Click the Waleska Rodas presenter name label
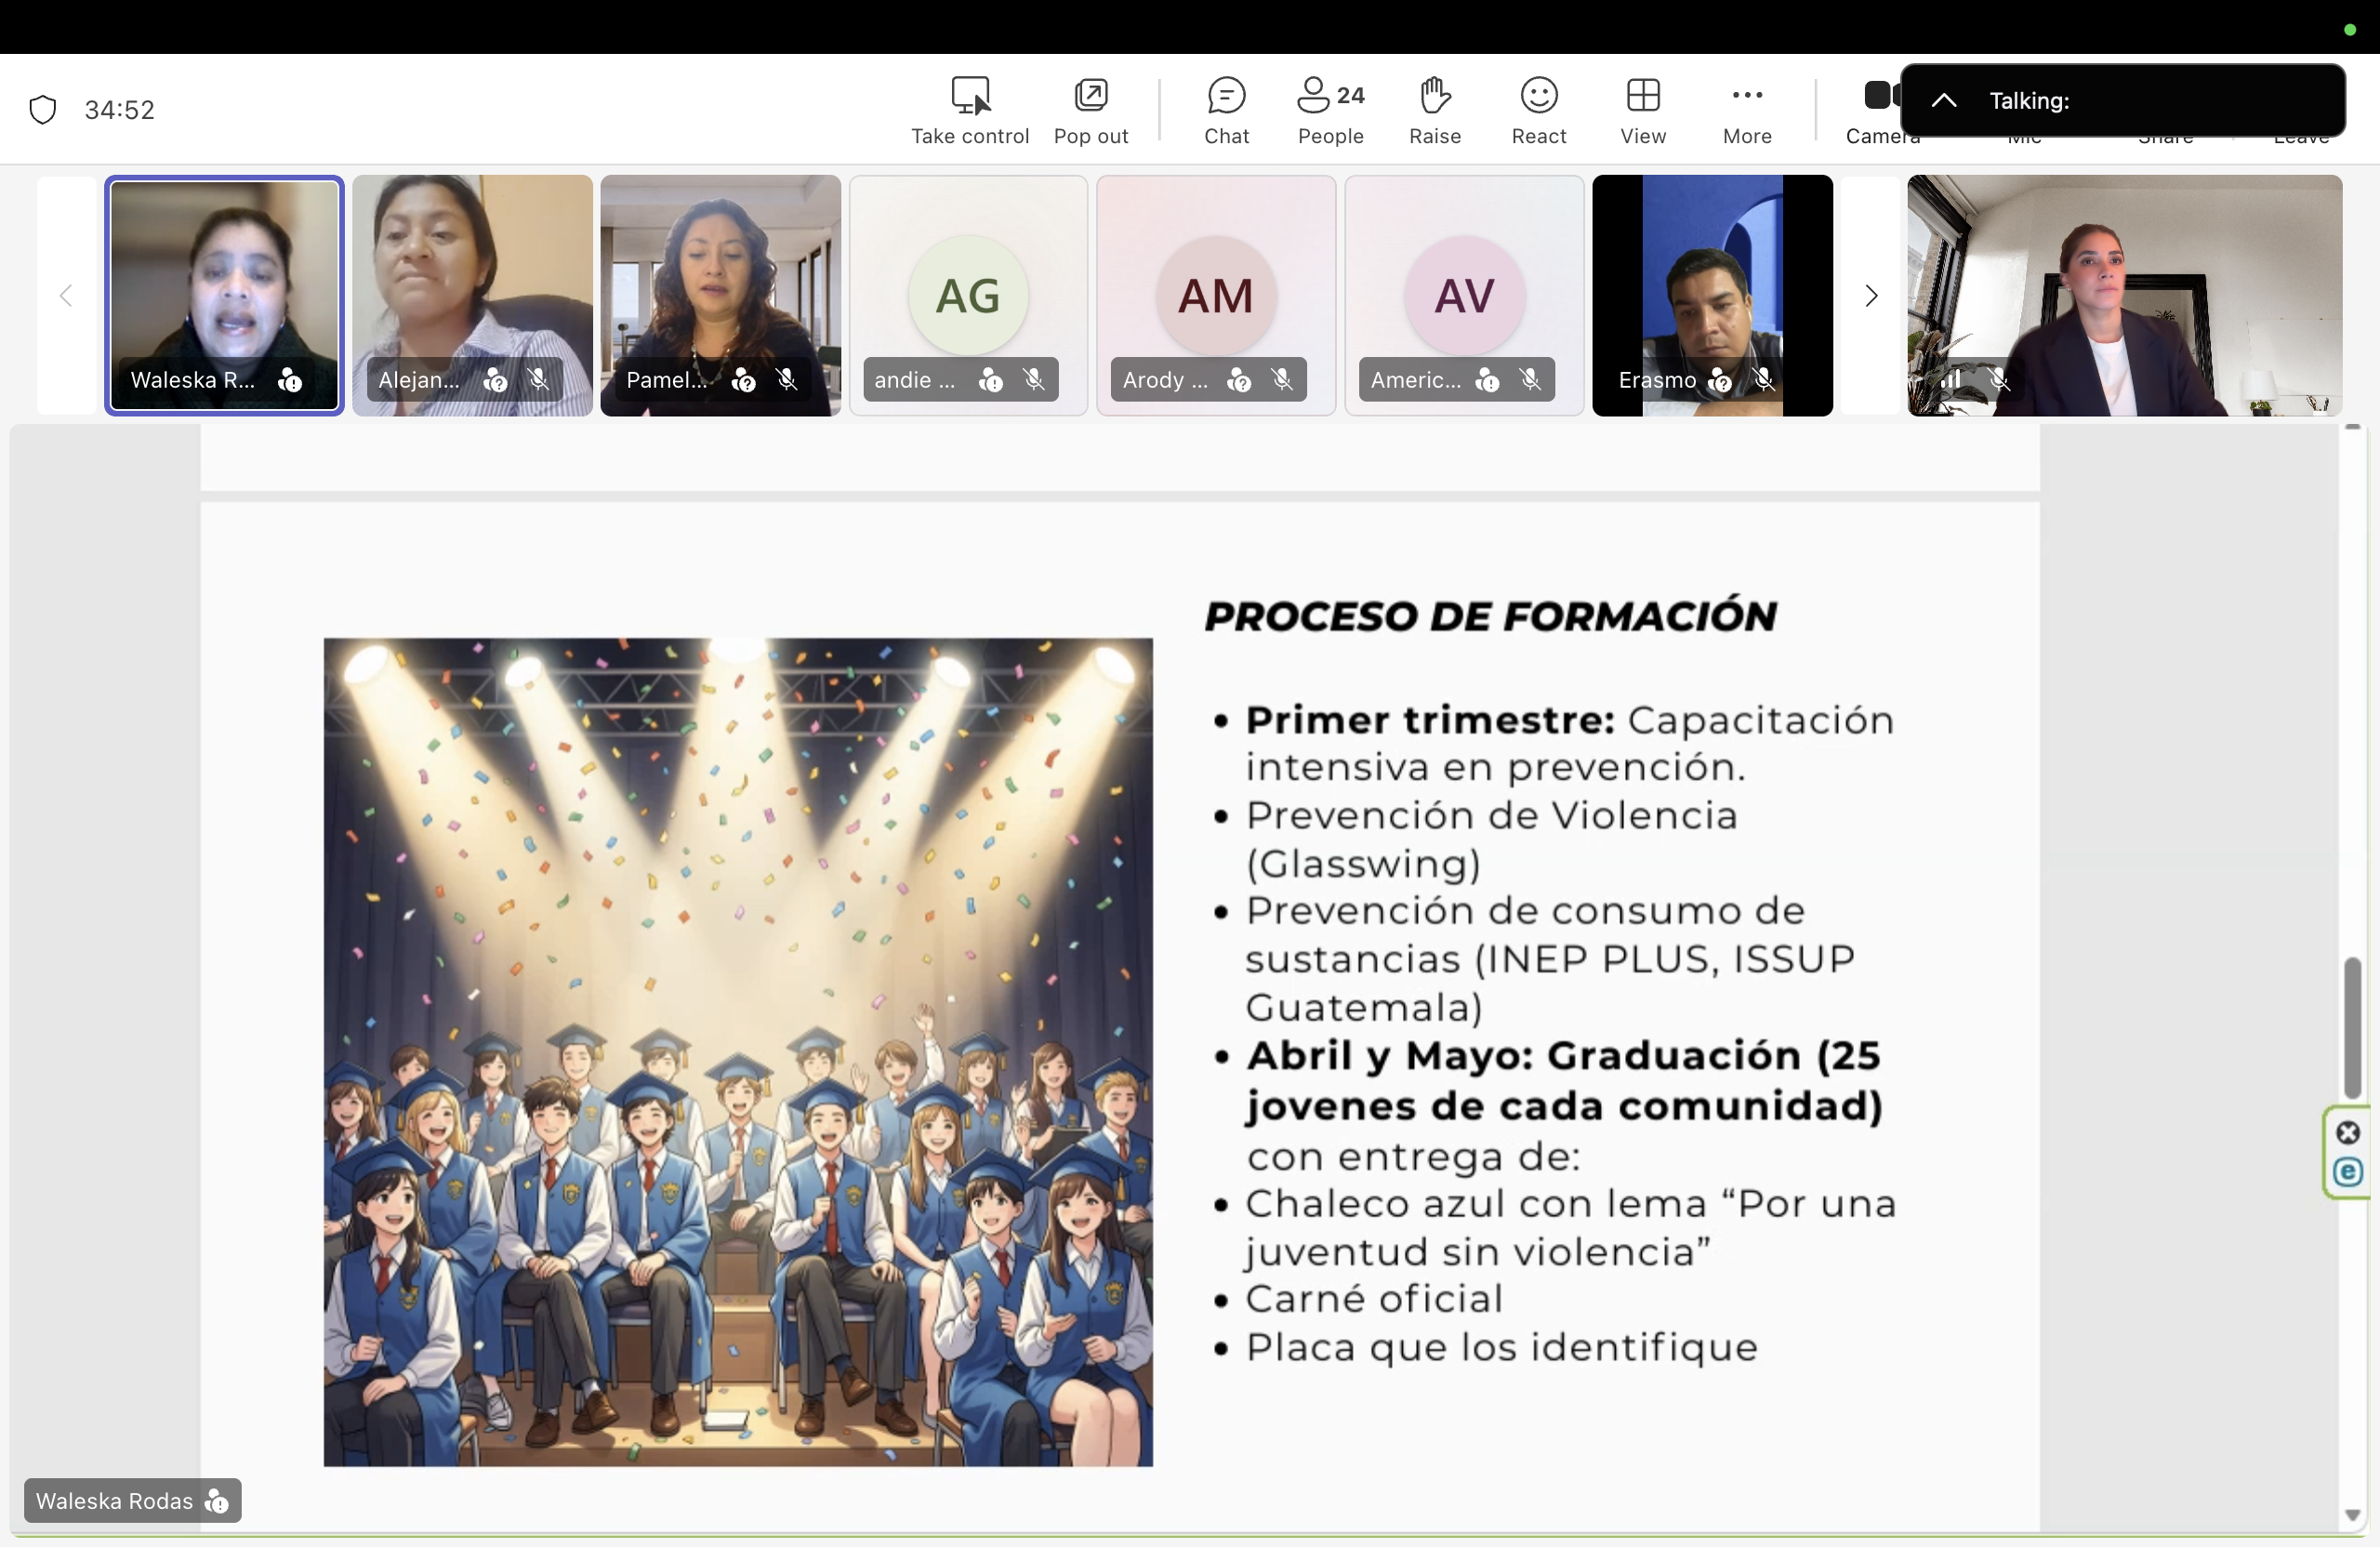 (x=114, y=1500)
